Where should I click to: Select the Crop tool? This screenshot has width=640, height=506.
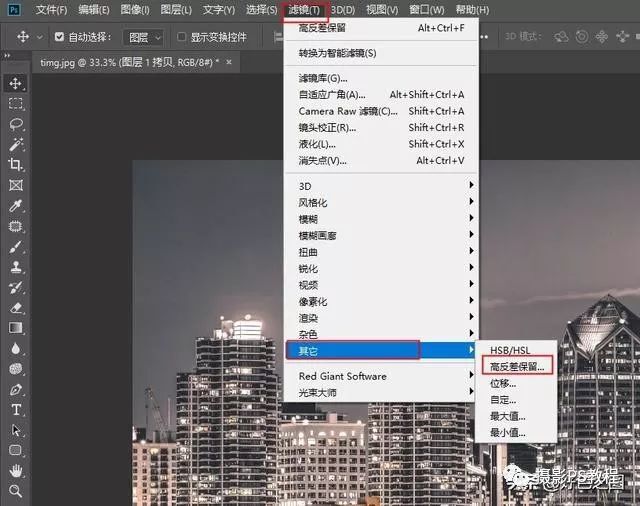(16, 164)
